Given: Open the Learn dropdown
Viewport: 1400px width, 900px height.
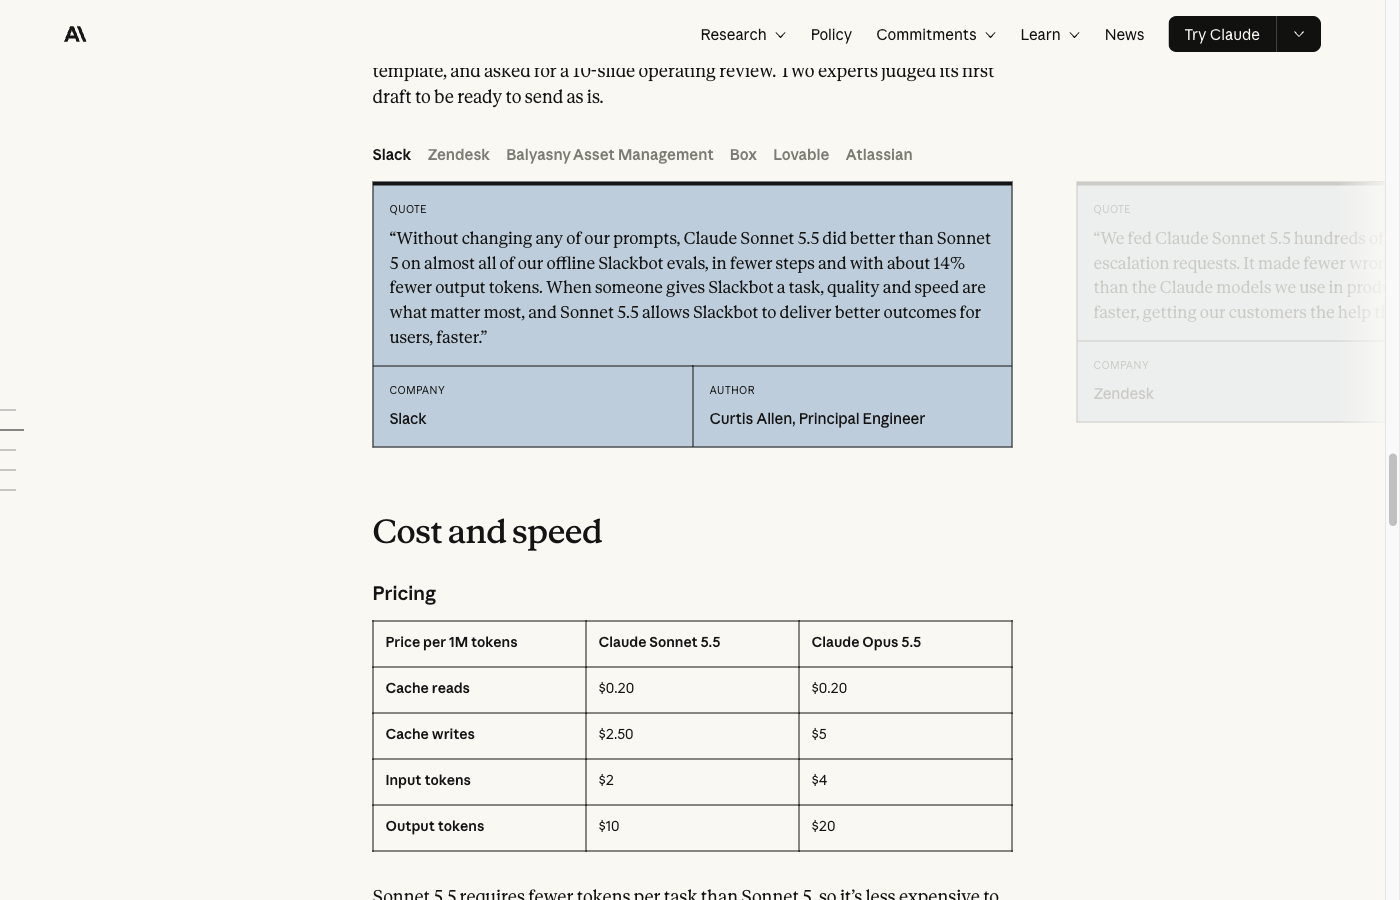Looking at the screenshot, I should (x=1050, y=34).
